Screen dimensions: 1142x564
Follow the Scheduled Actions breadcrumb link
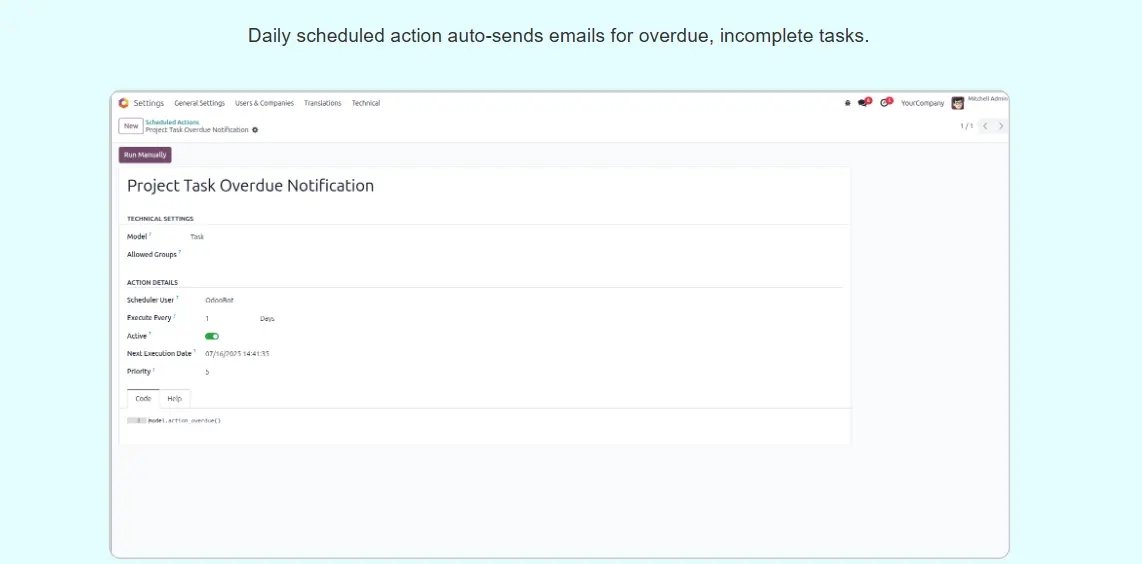[x=172, y=122]
